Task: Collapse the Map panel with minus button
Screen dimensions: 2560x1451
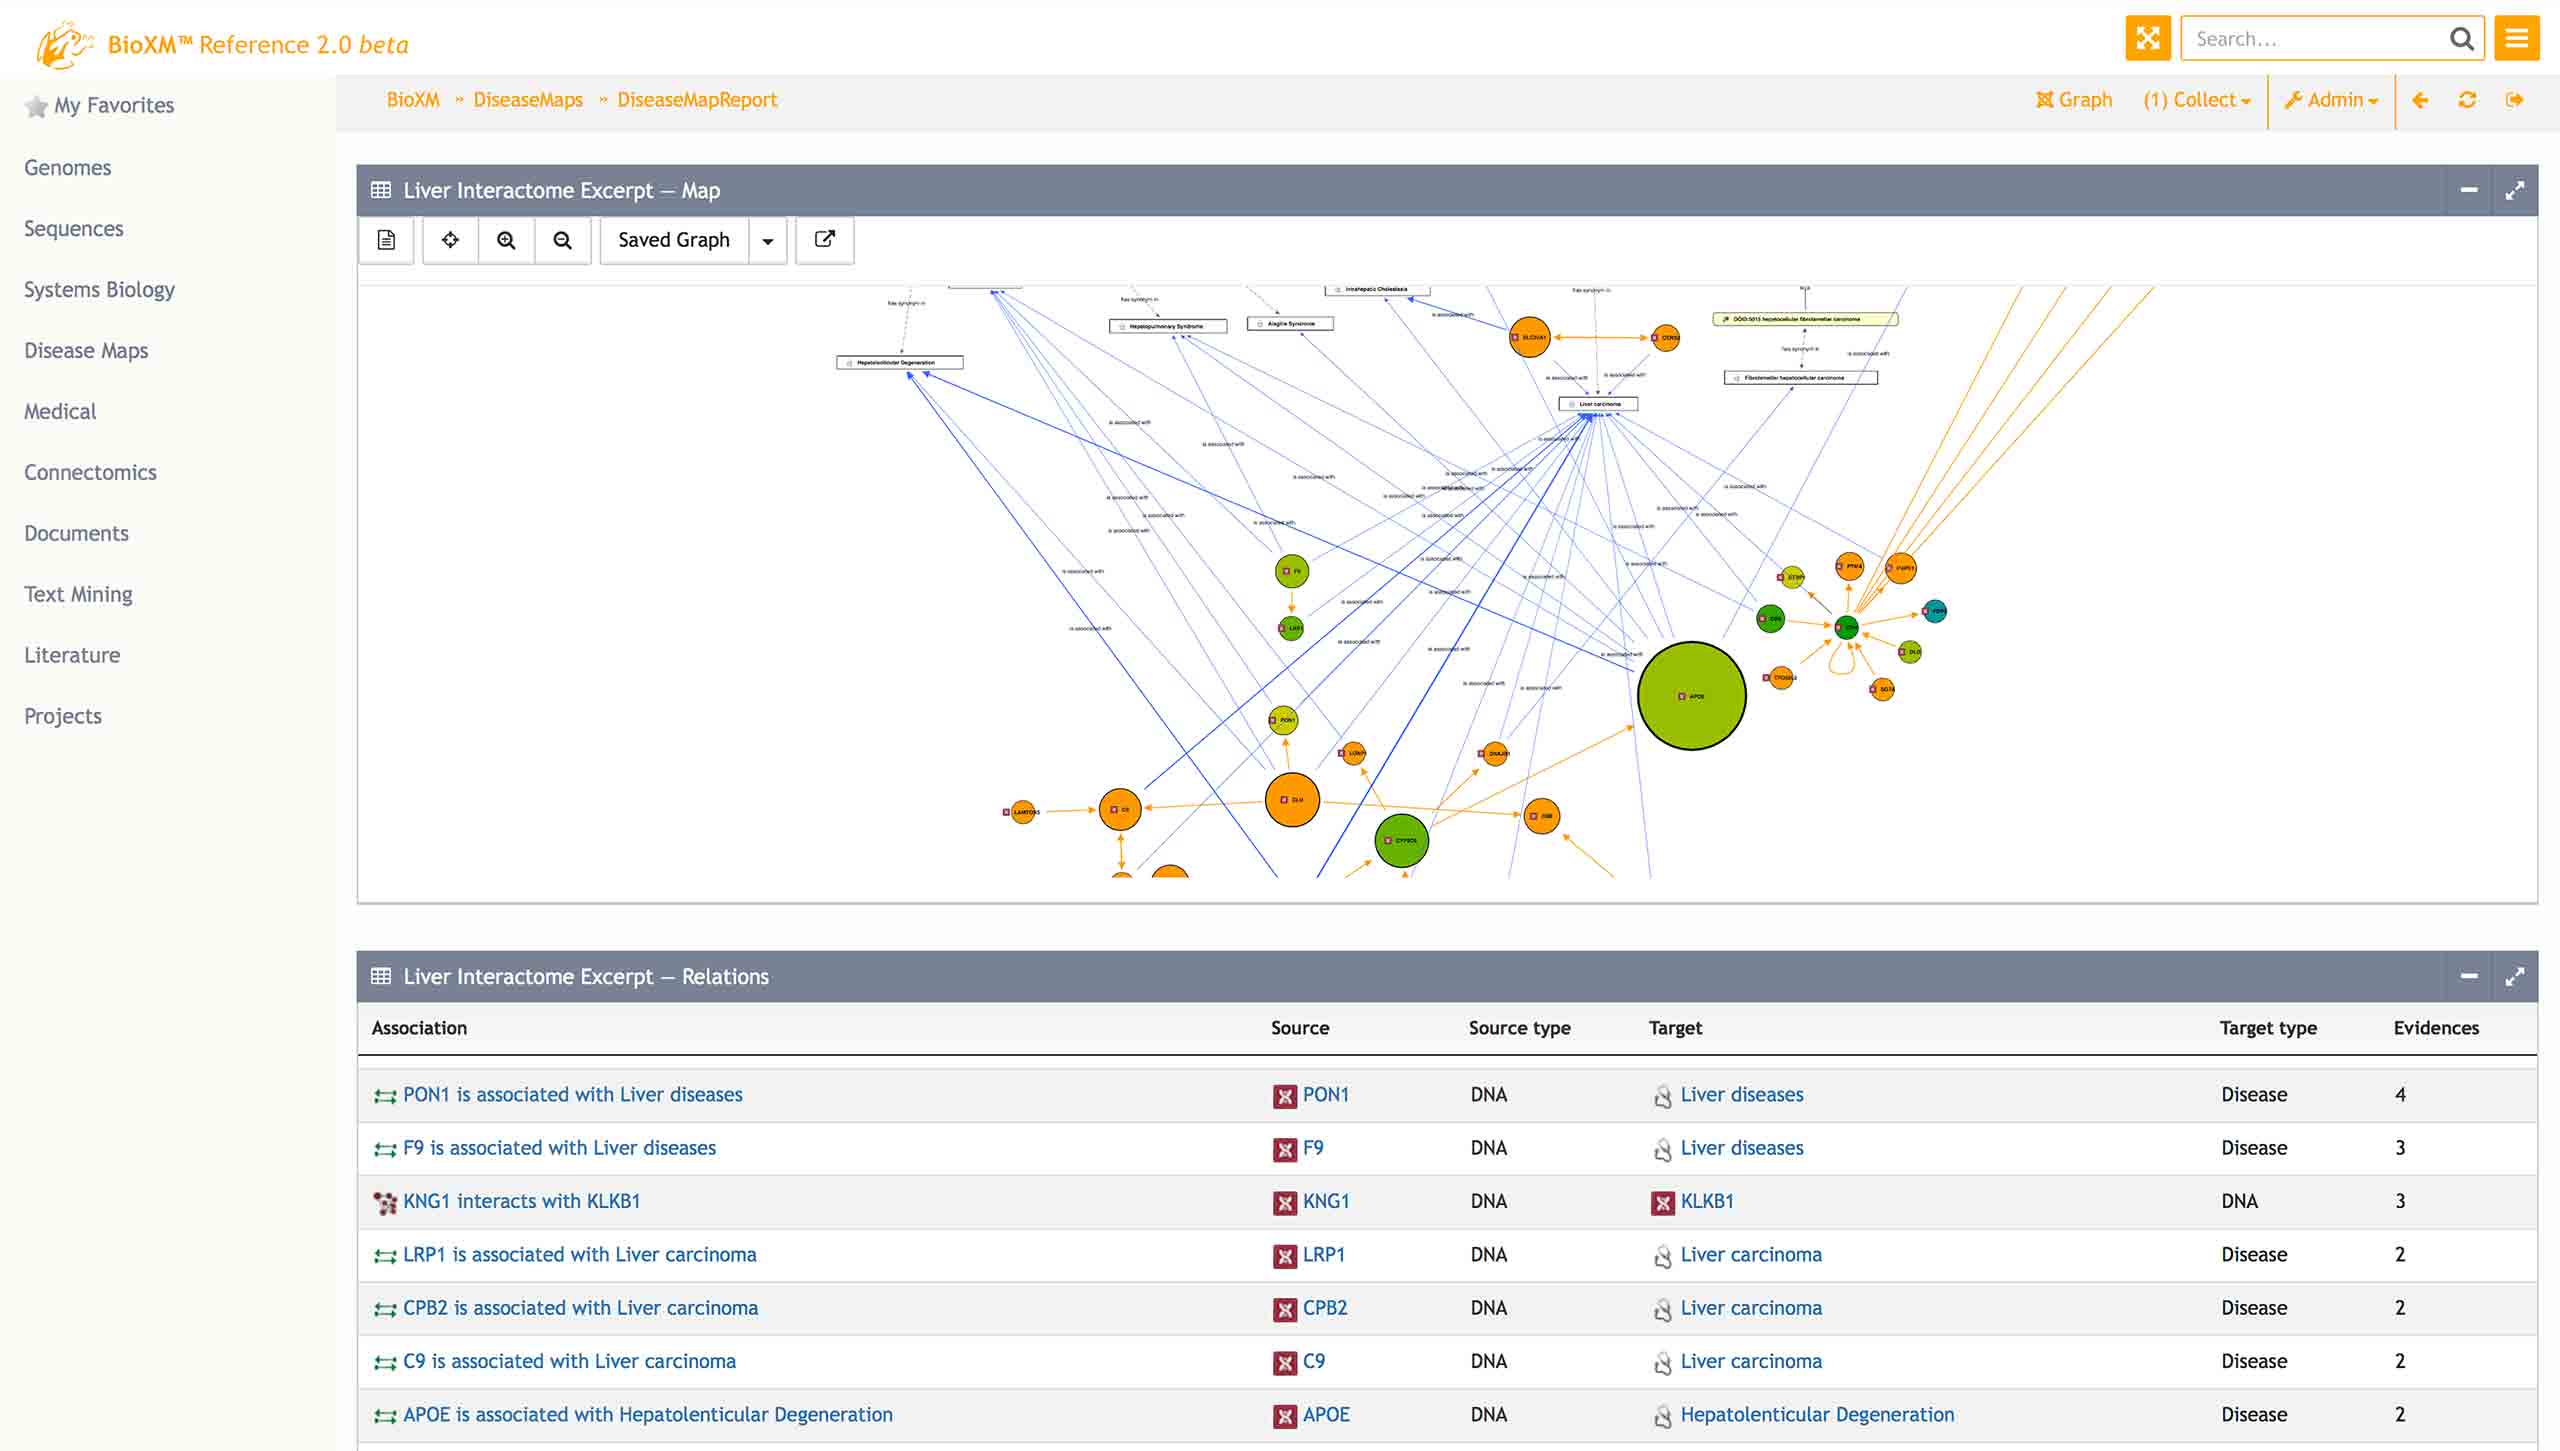Action: (x=2468, y=190)
